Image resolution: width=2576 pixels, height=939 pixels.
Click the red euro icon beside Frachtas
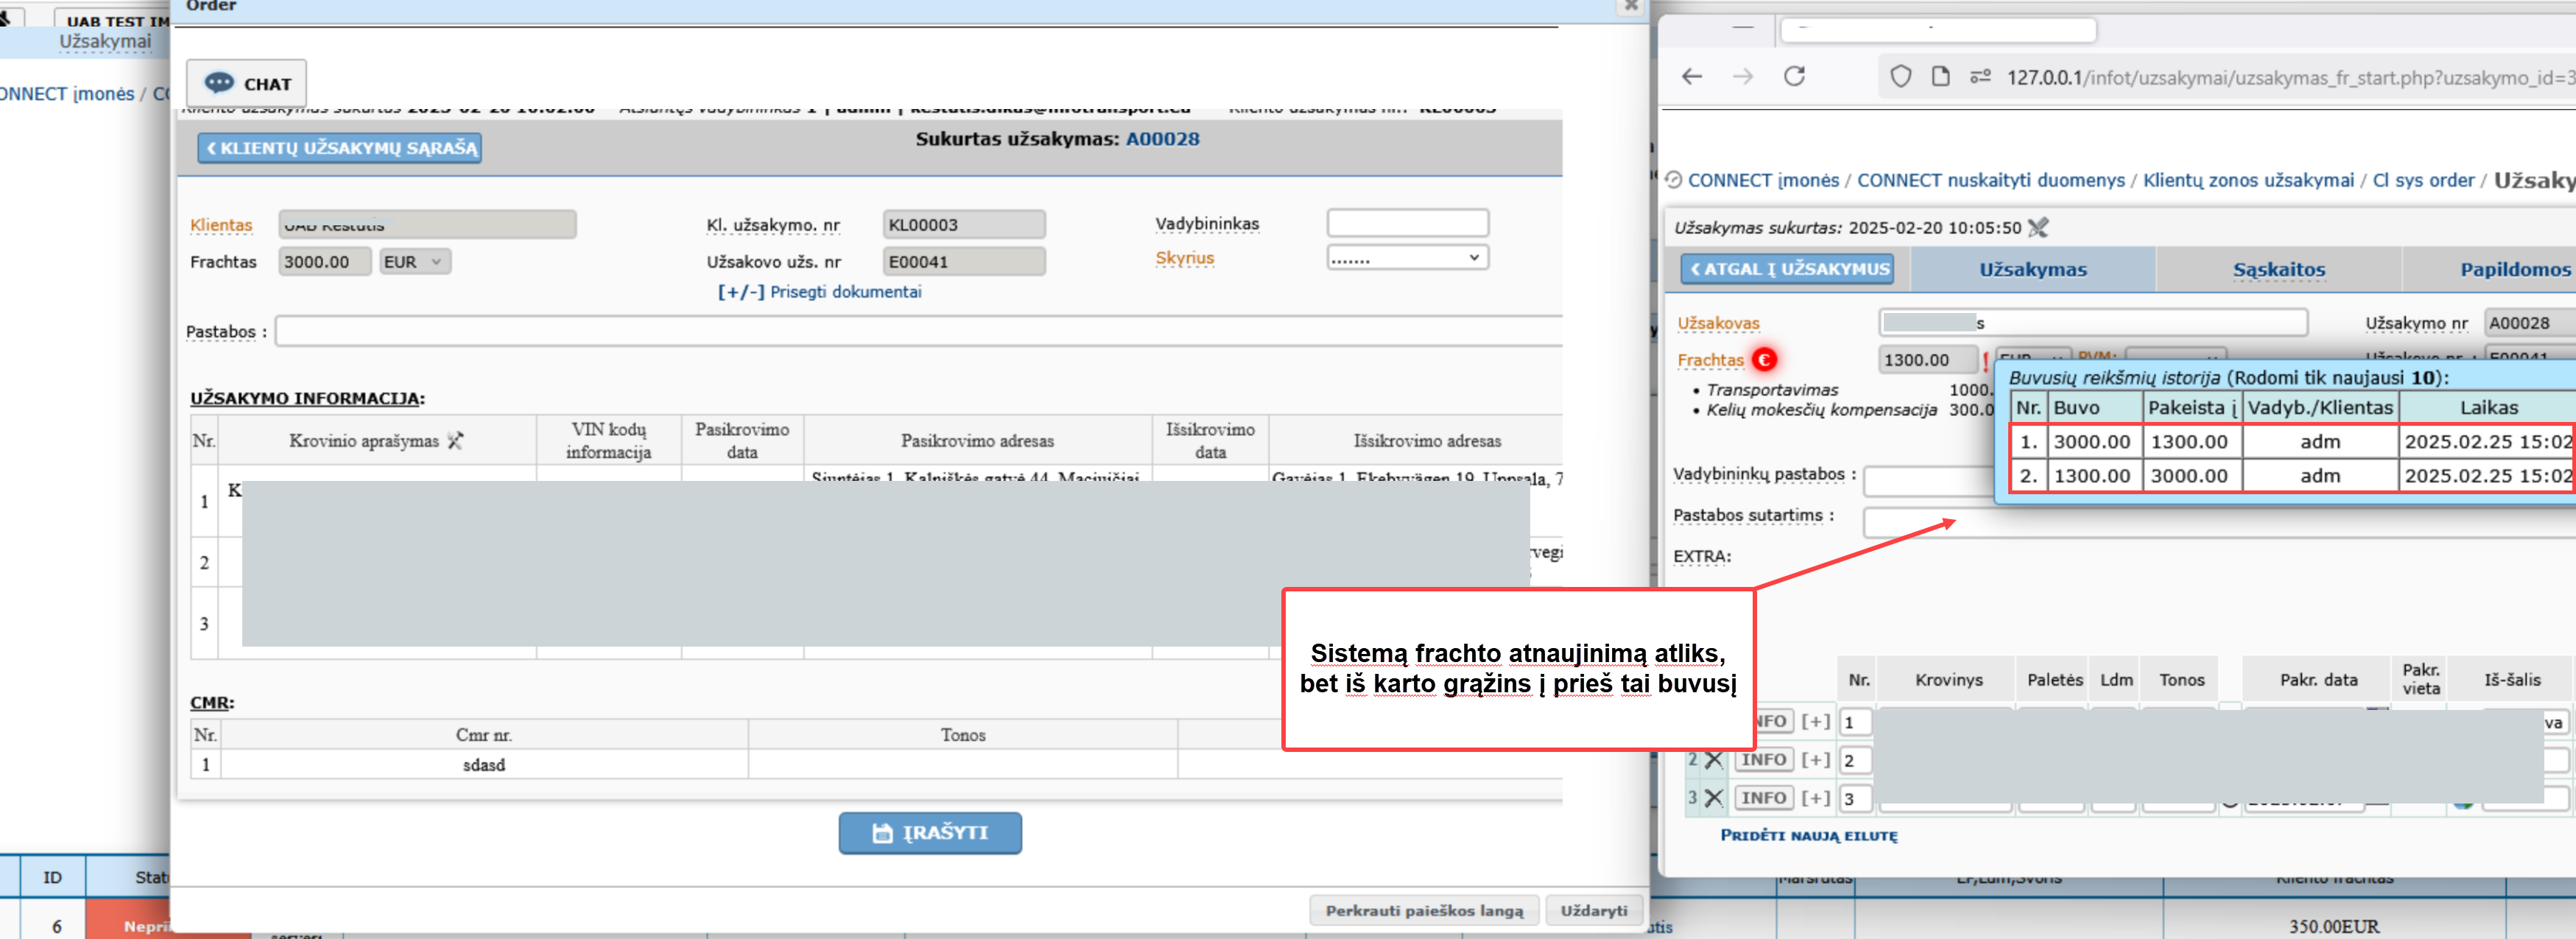pyautogui.click(x=1764, y=359)
